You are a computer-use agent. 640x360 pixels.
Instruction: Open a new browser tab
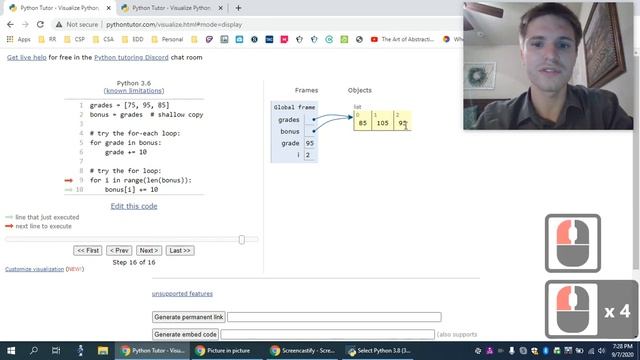tap(238, 8)
